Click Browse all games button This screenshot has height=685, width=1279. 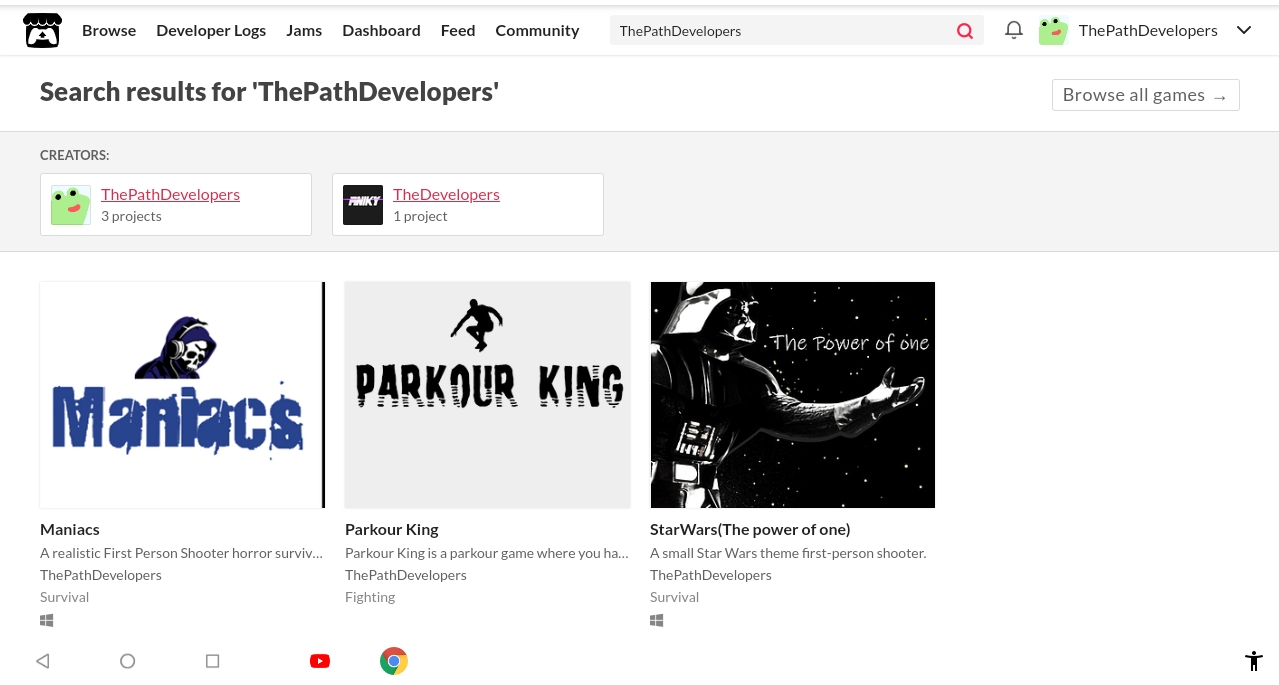point(1146,95)
